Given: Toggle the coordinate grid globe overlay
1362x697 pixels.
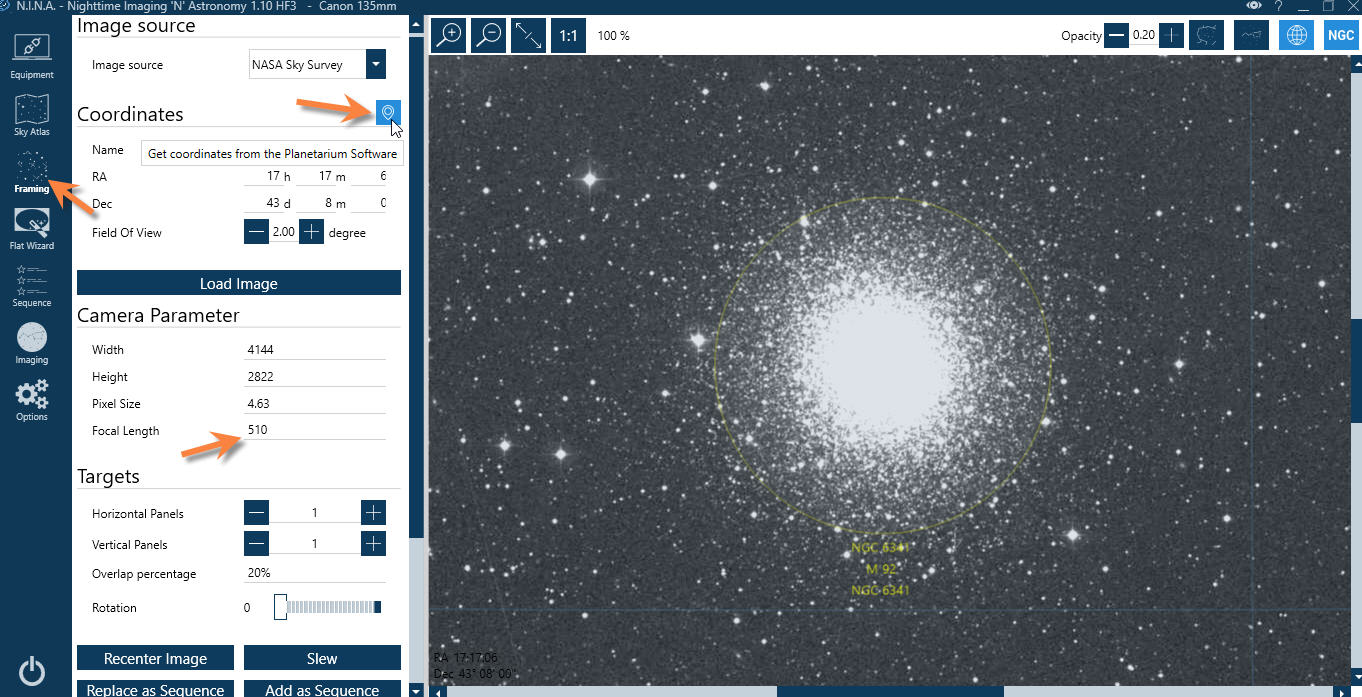Looking at the screenshot, I should (1296, 36).
